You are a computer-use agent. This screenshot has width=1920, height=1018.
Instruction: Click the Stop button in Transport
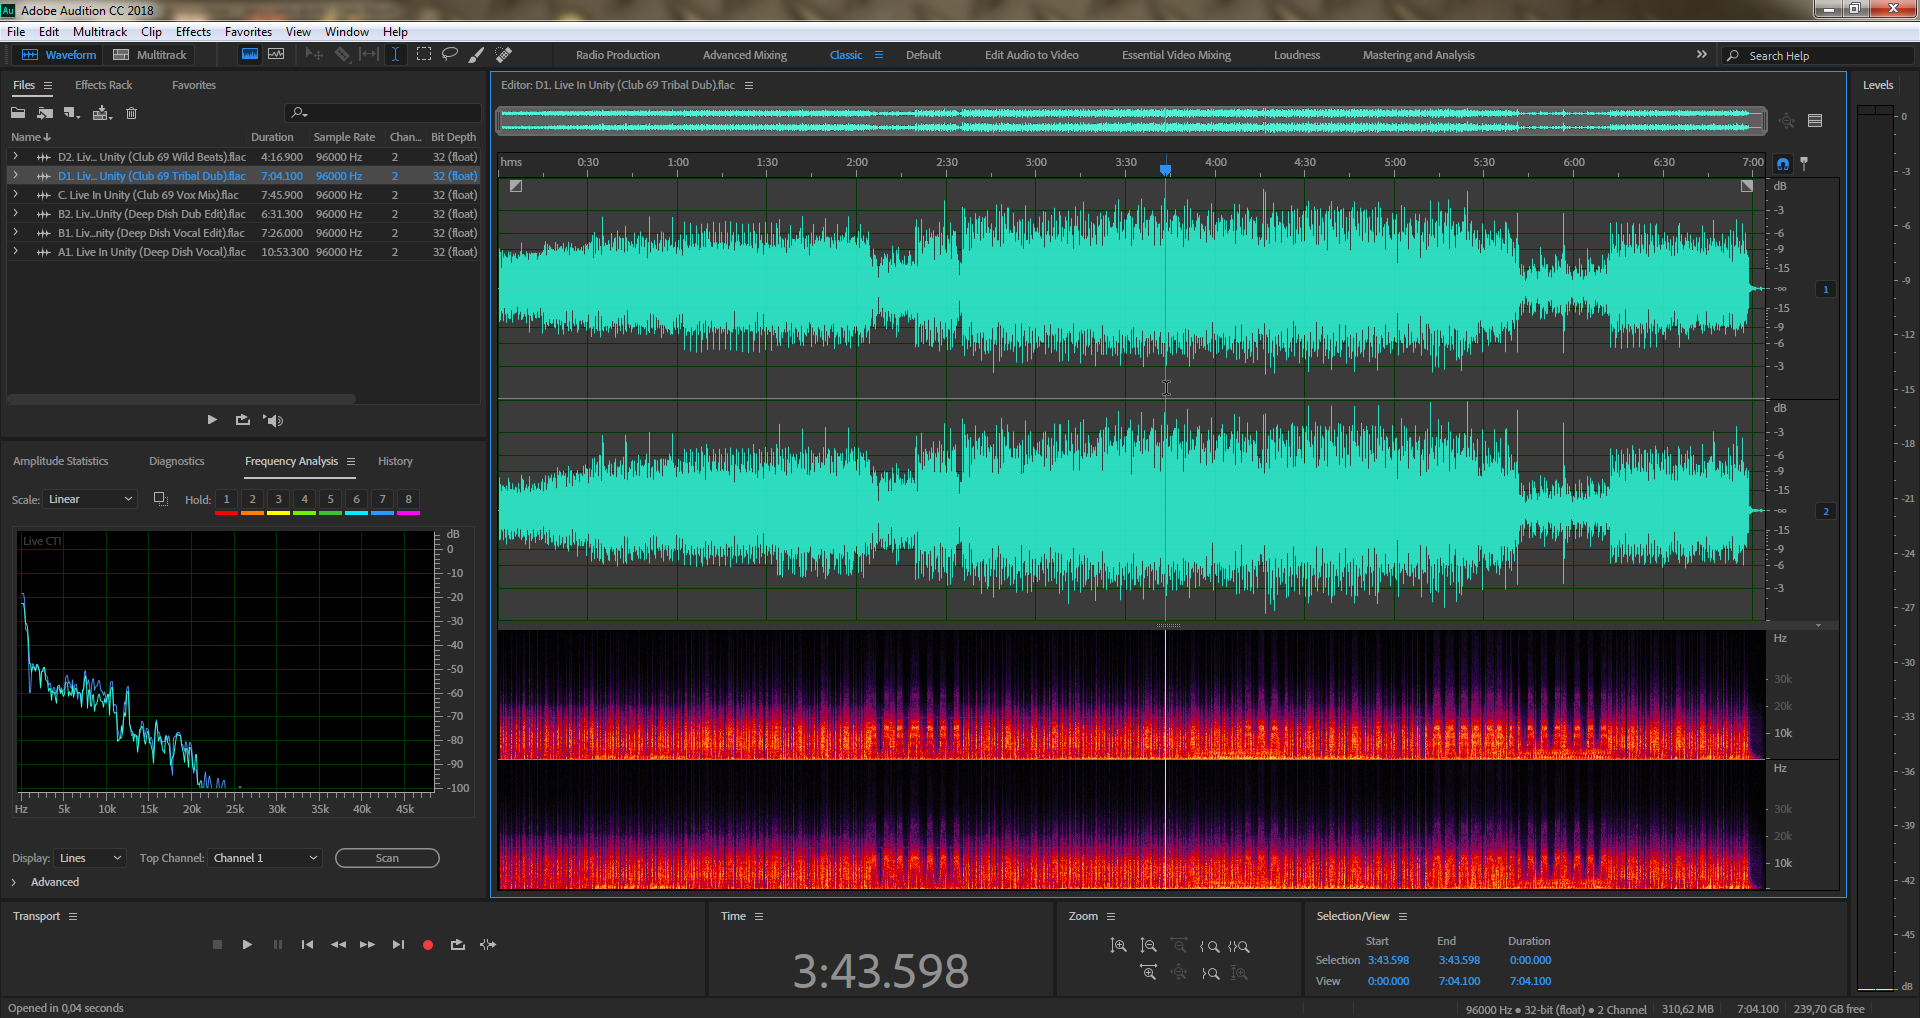pos(217,944)
